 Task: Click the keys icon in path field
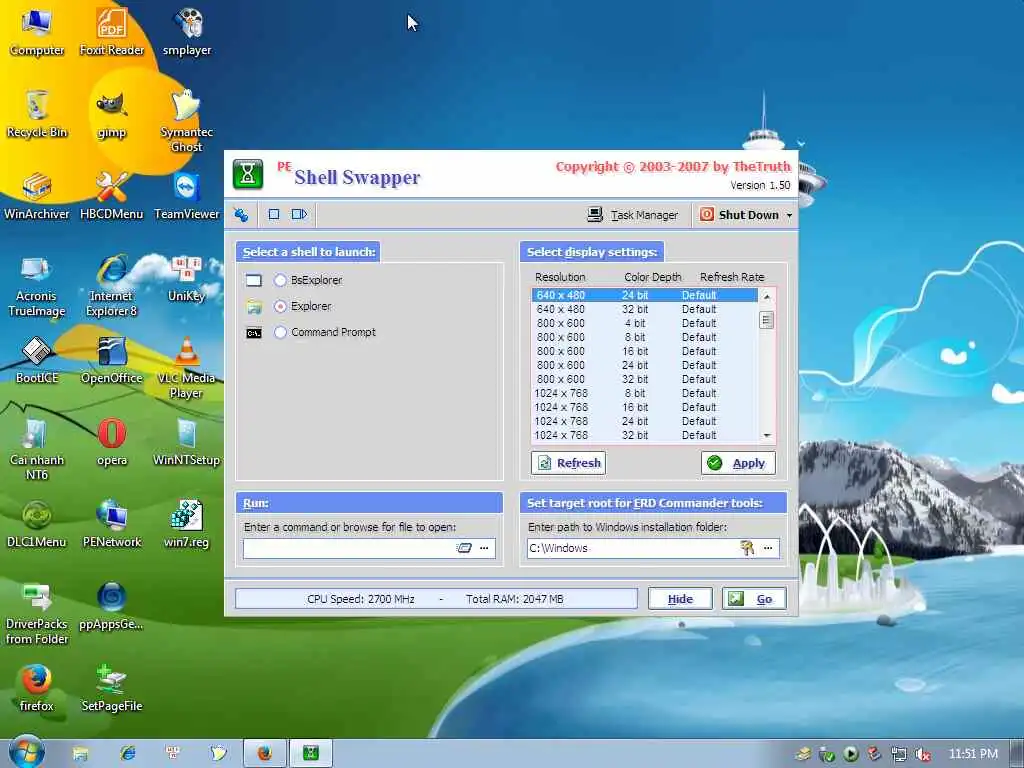point(747,549)
